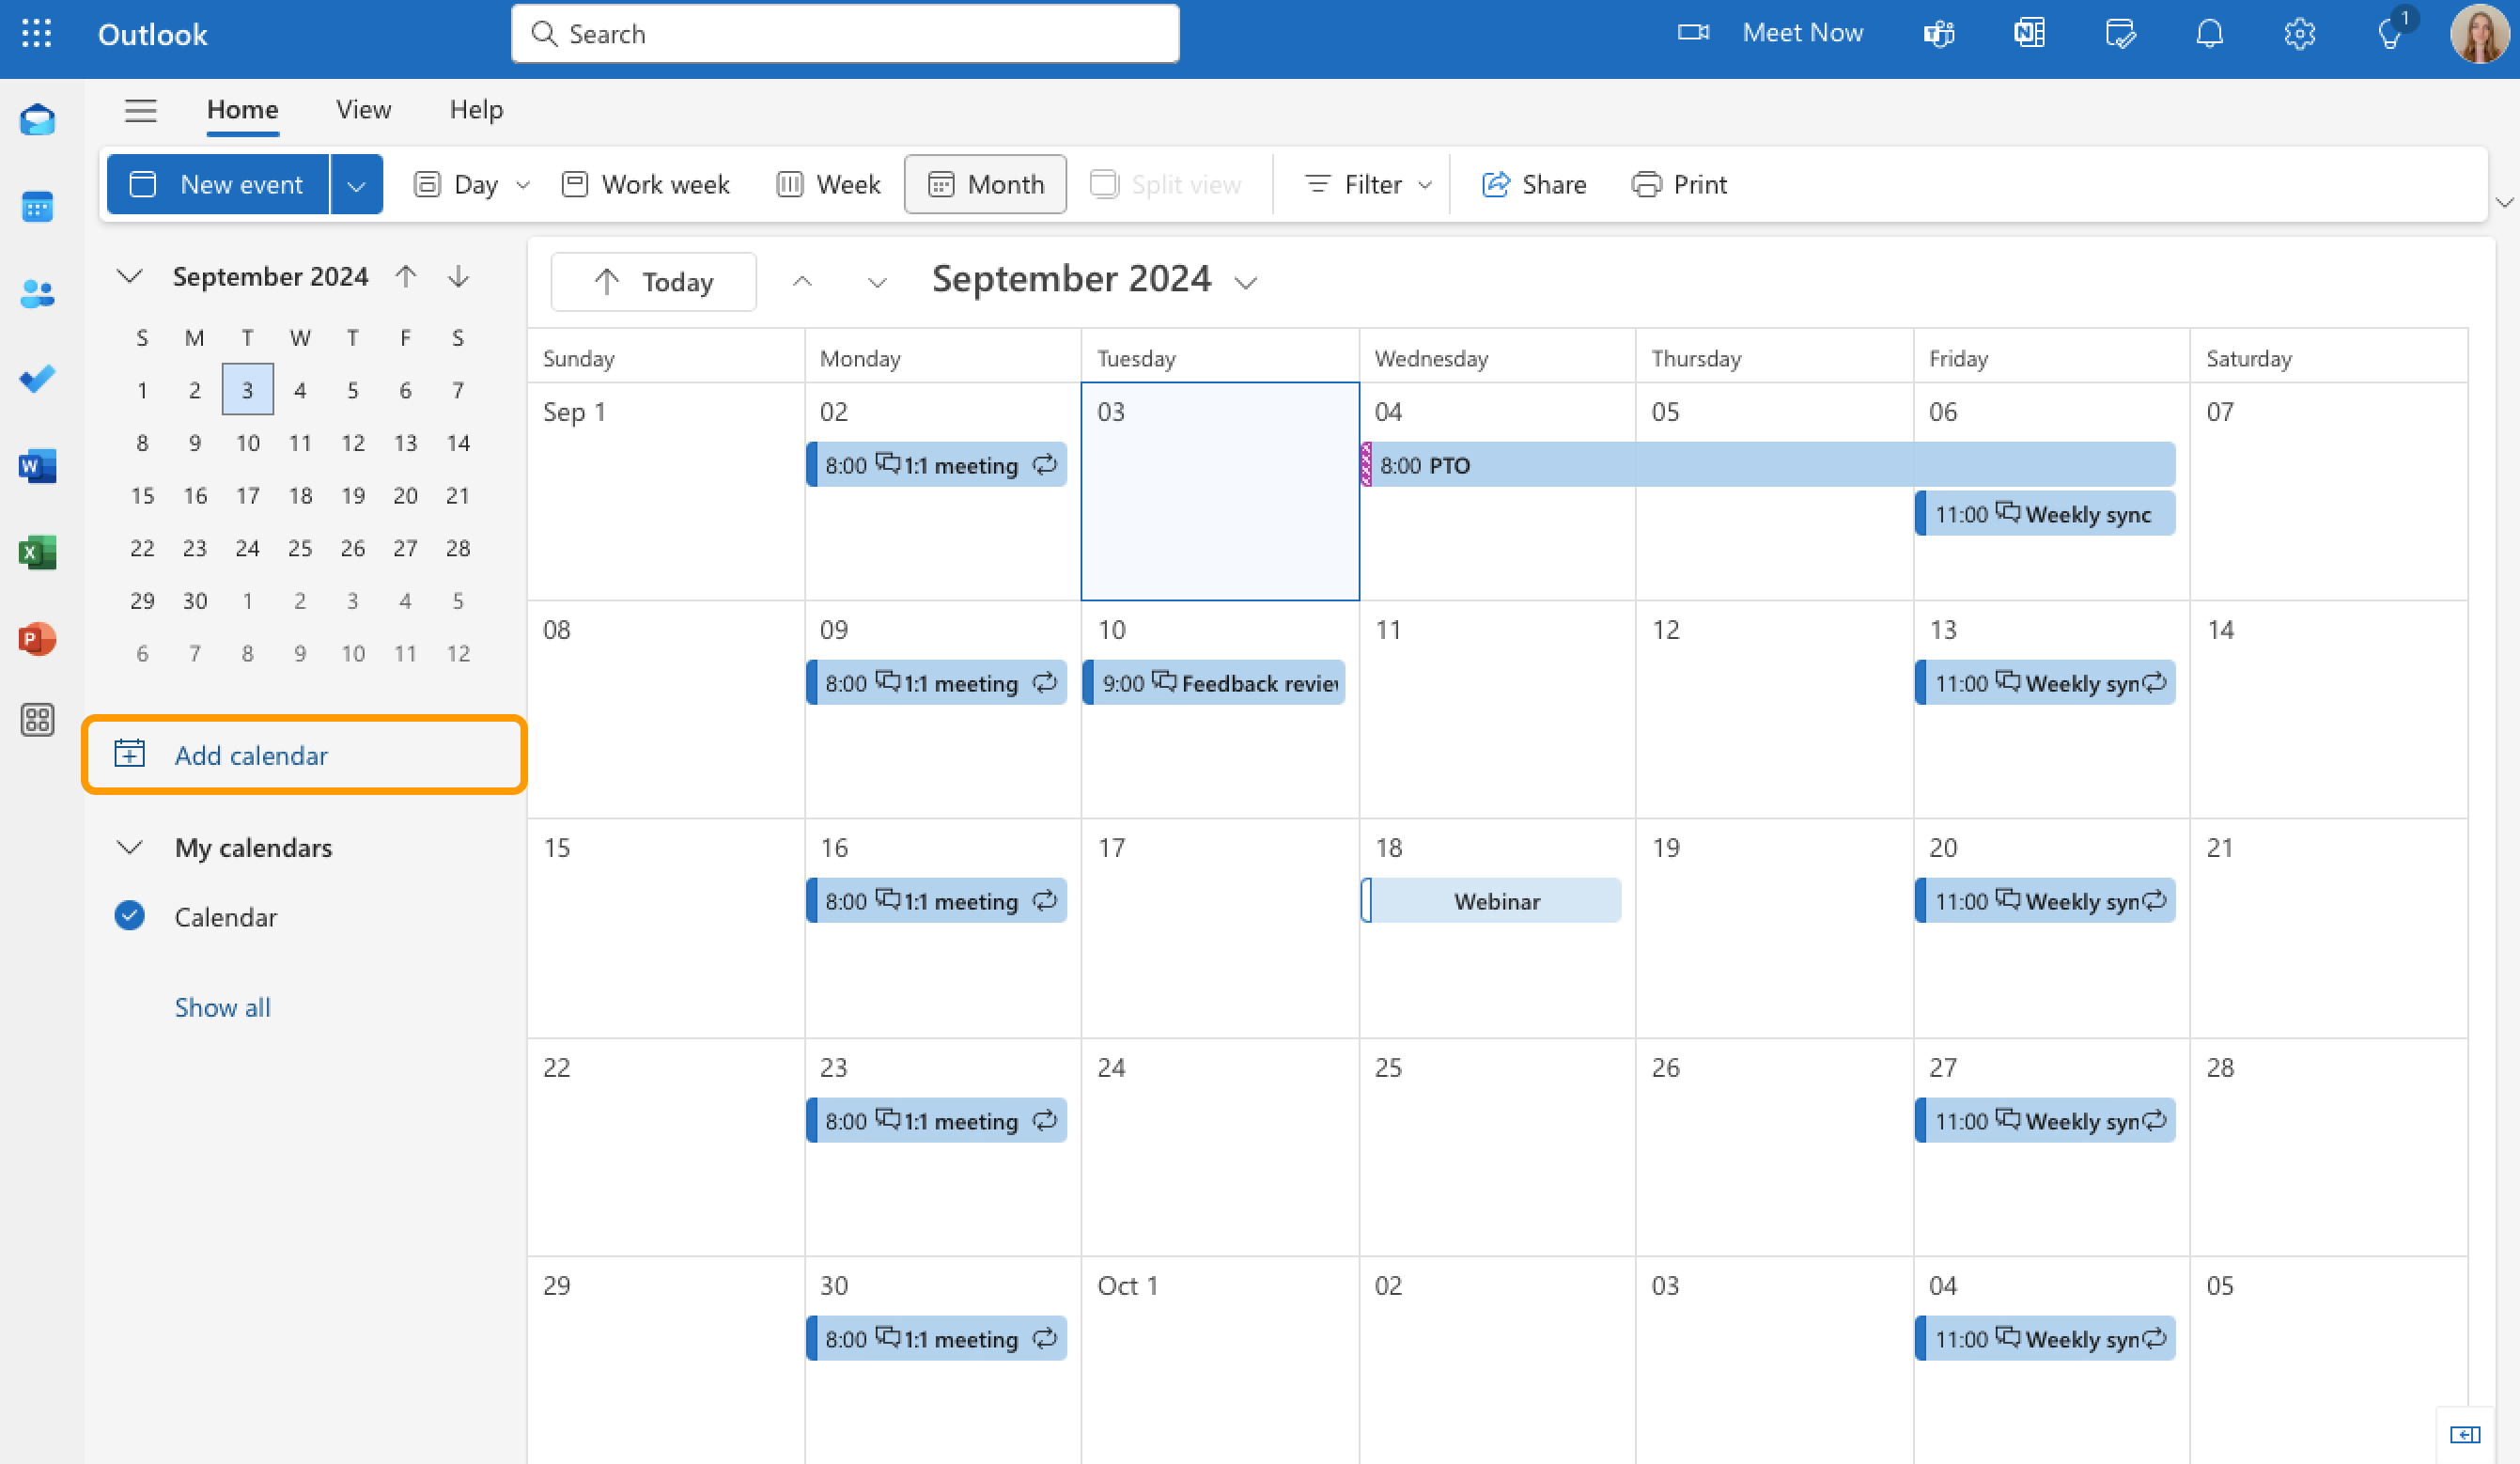The width and height of the screenshot is (2520, 1464).
Task: Collapse the My calendars section
Action: pyautogui.click(x=129, y=847)
